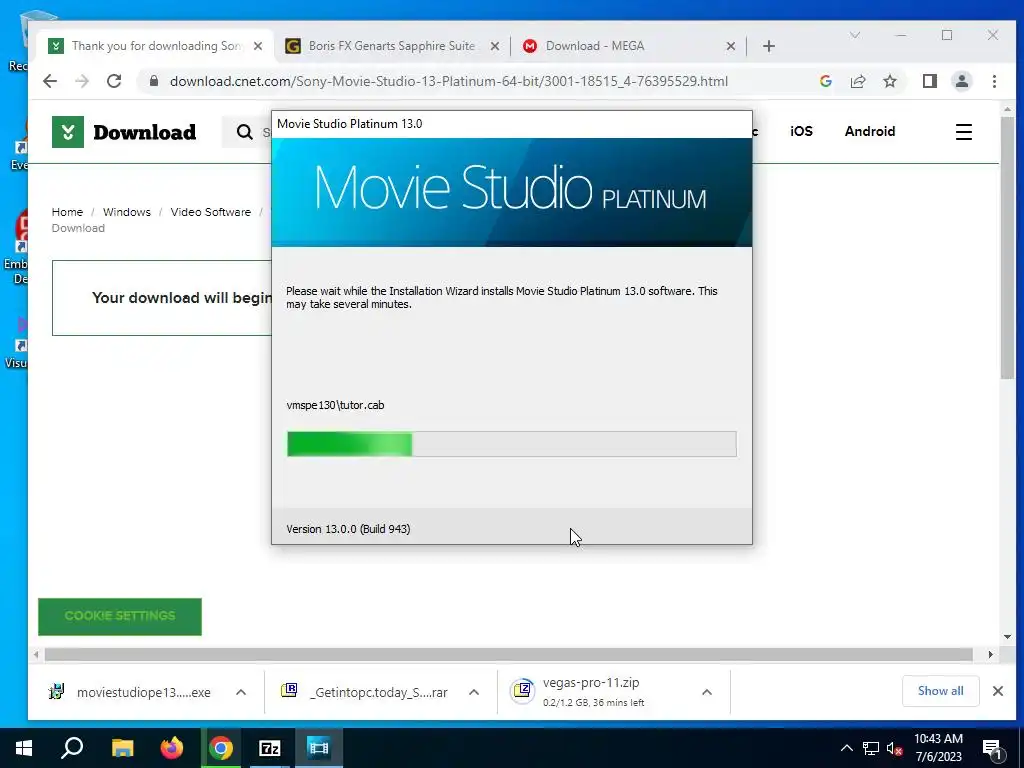1024x768 pixels.
Task: Click the horizontal scrollbar right arrow
Action: pyautogui.click(x=991, y=654)
